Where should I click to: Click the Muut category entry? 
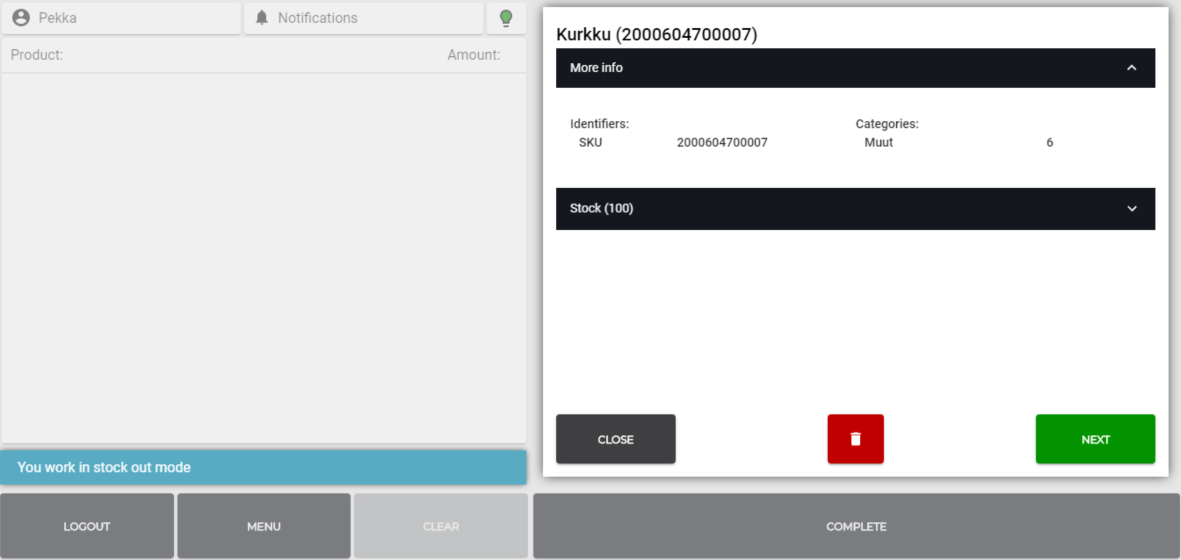tap(878, 143)
